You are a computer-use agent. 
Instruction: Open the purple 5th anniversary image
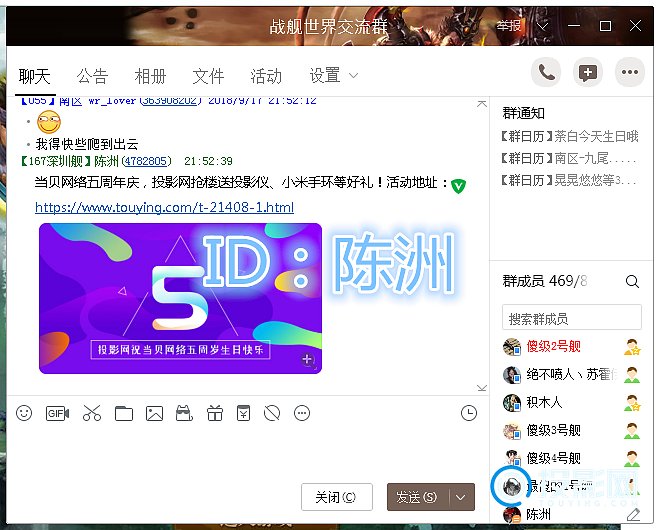click(180, 298)
